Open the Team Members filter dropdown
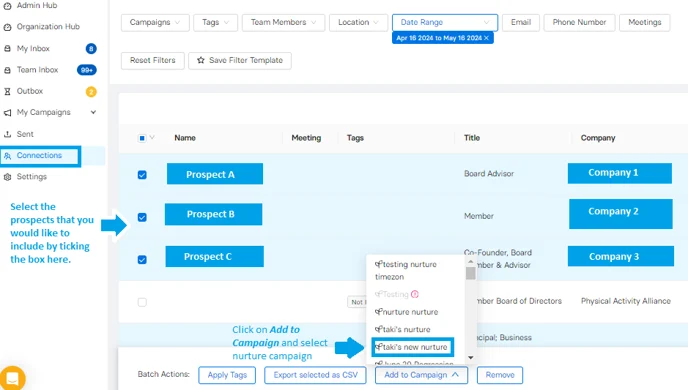The height and width of the screenshot is (390, 688). [283, 22]
